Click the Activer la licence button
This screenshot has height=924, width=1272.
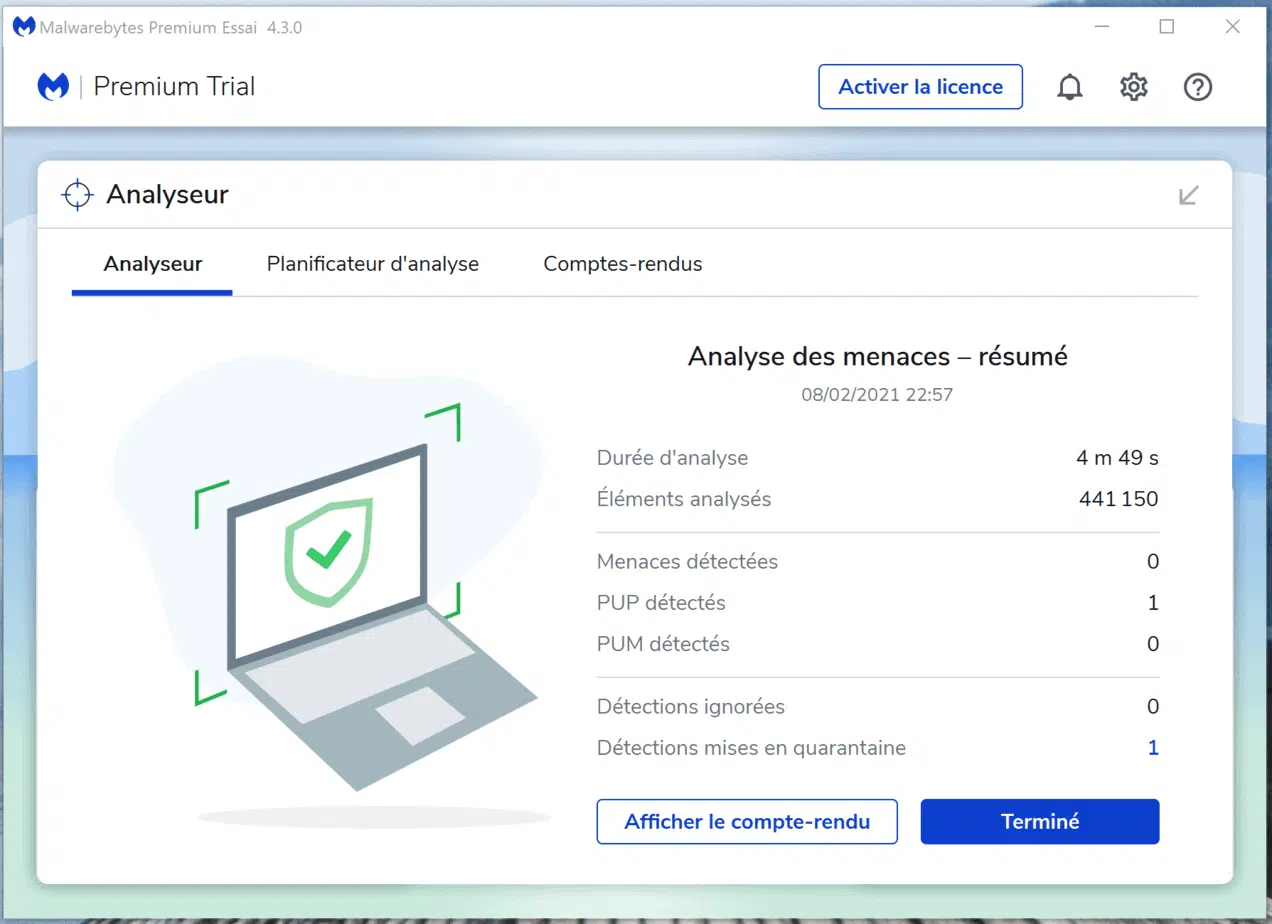point(920,87)
